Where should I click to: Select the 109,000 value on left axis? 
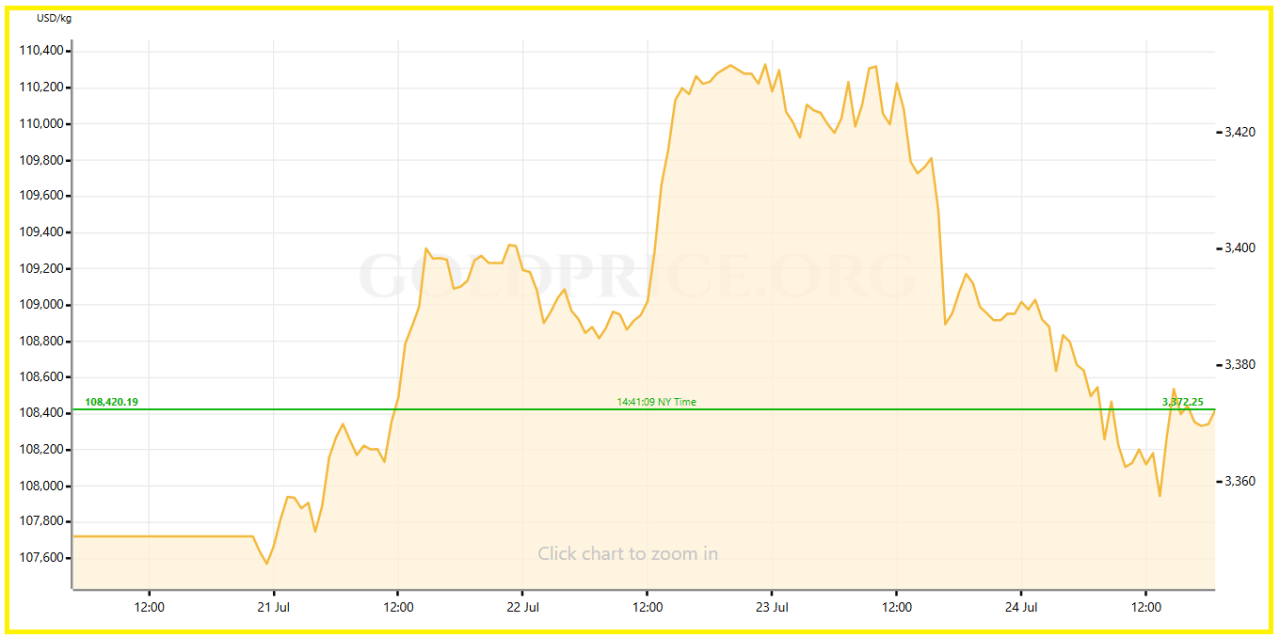(42, 305)
